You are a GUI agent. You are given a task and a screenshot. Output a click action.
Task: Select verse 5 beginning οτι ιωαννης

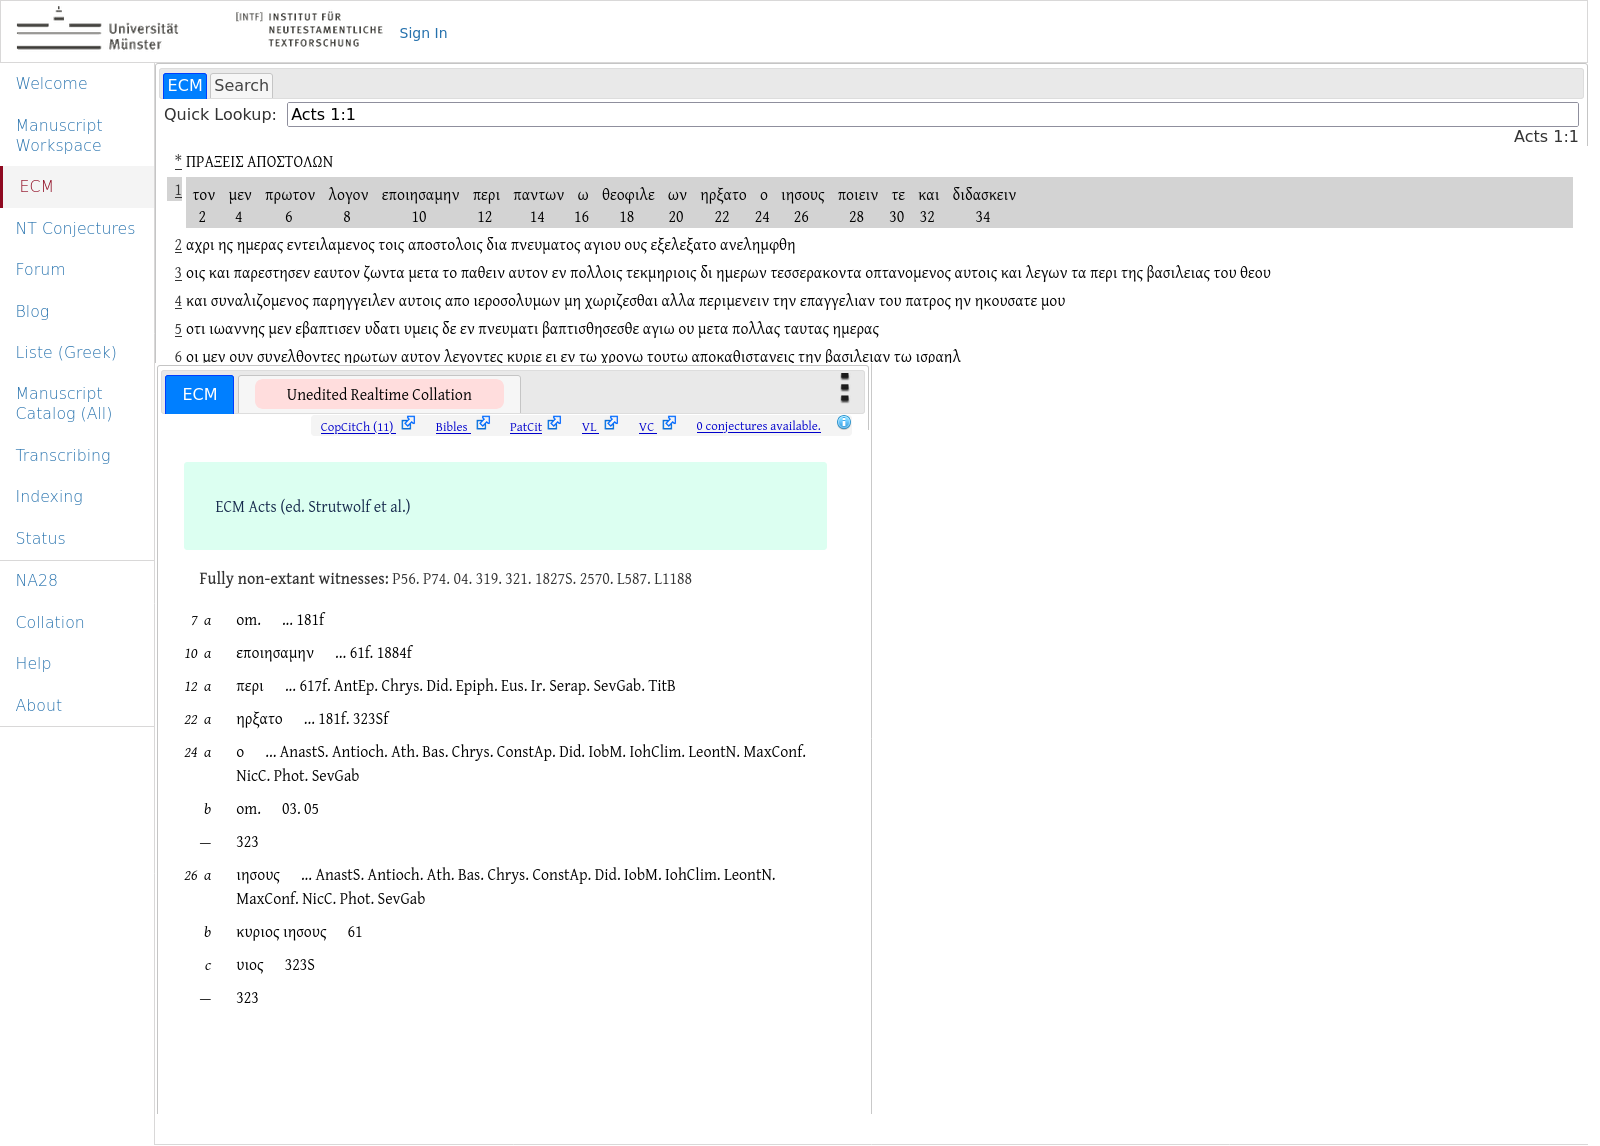click(x=532, y=329)
